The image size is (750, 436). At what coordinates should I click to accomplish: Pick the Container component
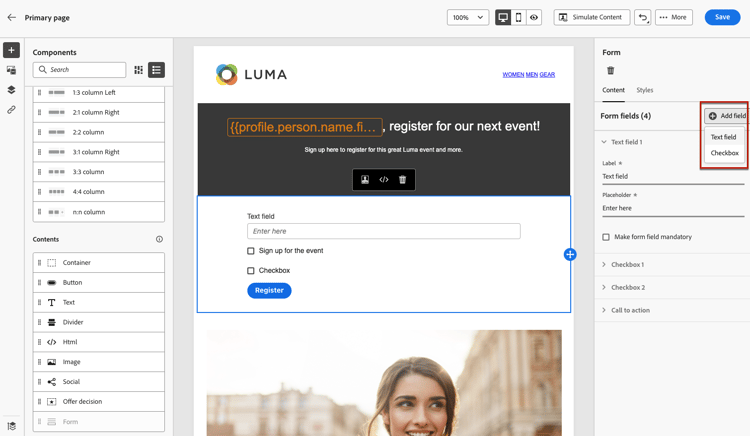coord(99,262)
